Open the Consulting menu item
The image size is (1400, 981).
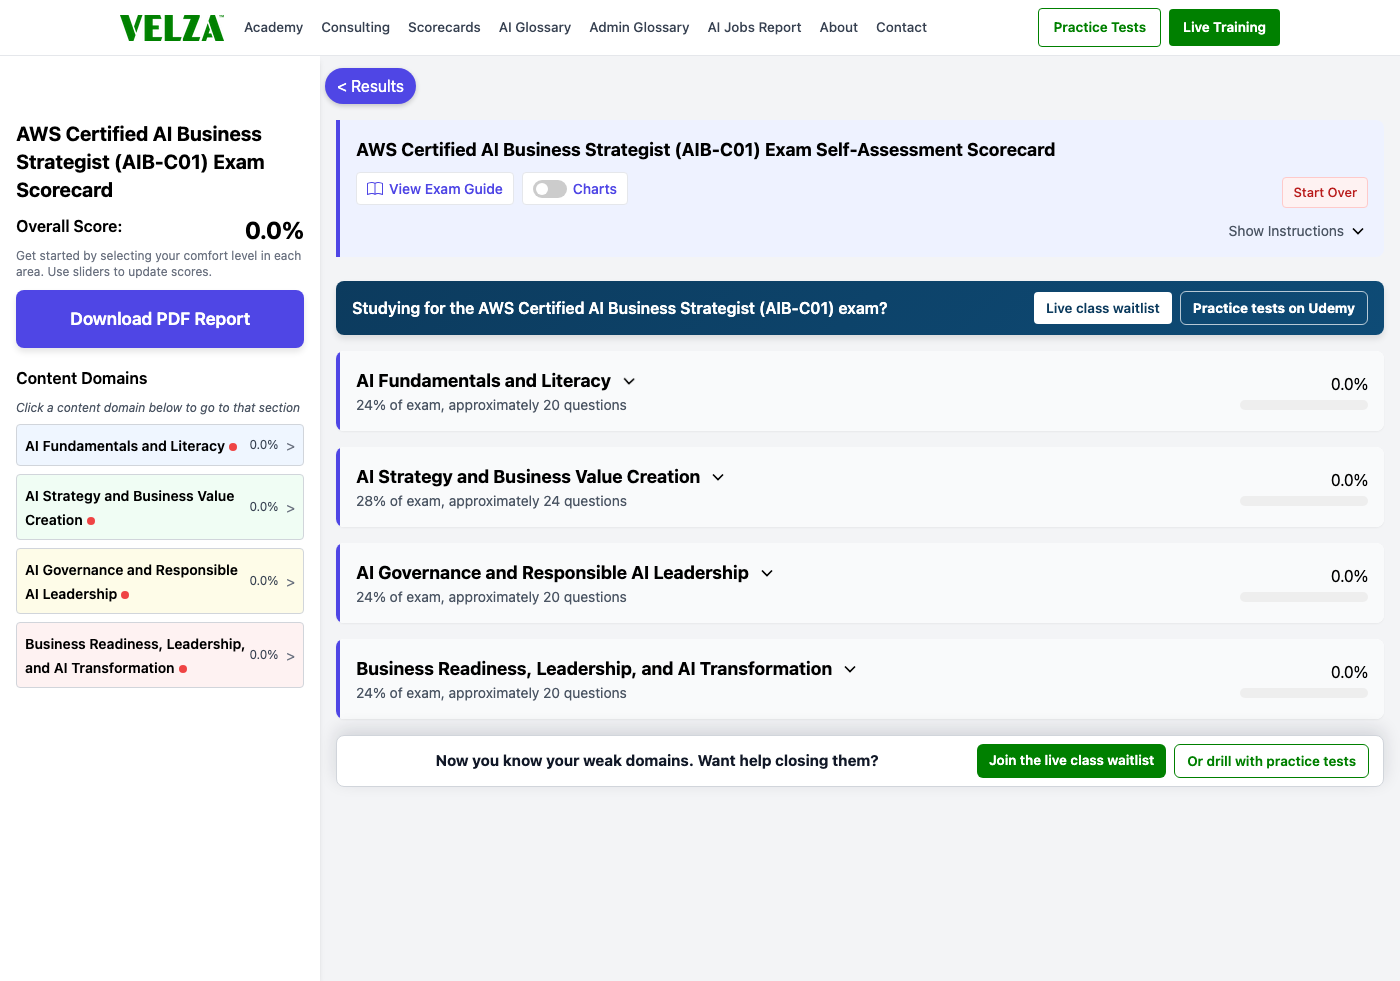pyautogui.click(x=355, y=27)
